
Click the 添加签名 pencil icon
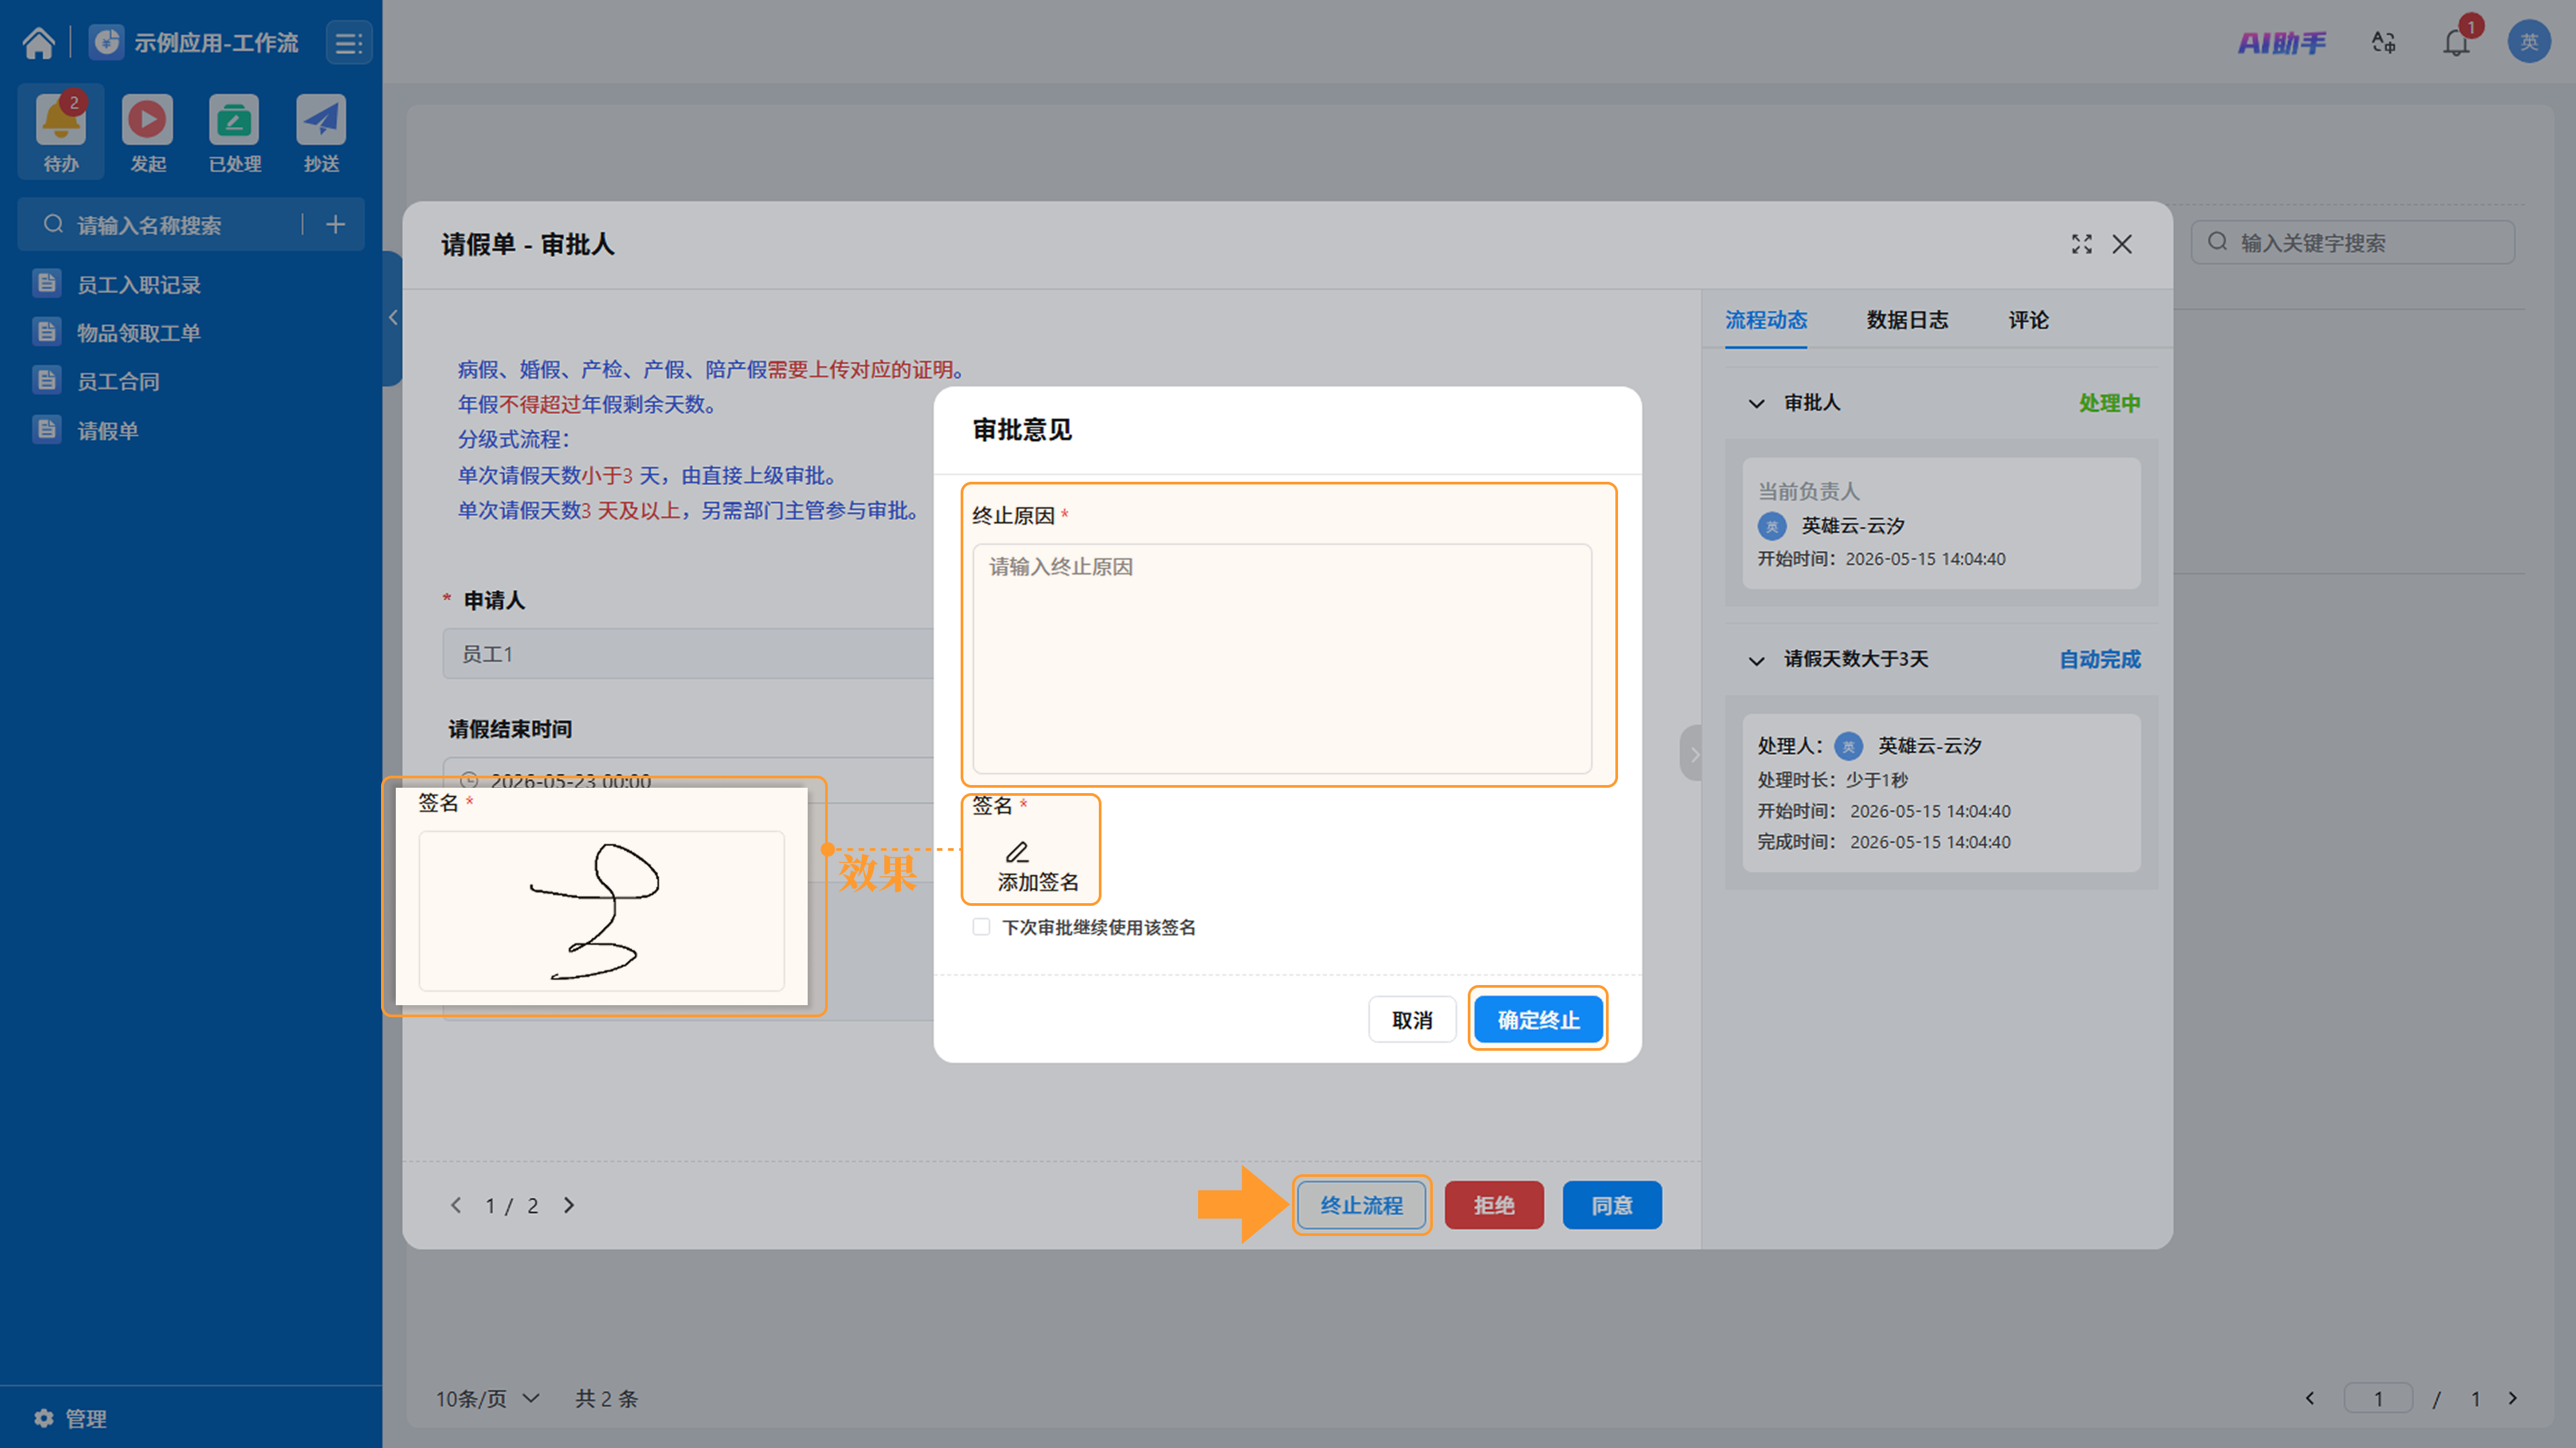click(1017, 852)
